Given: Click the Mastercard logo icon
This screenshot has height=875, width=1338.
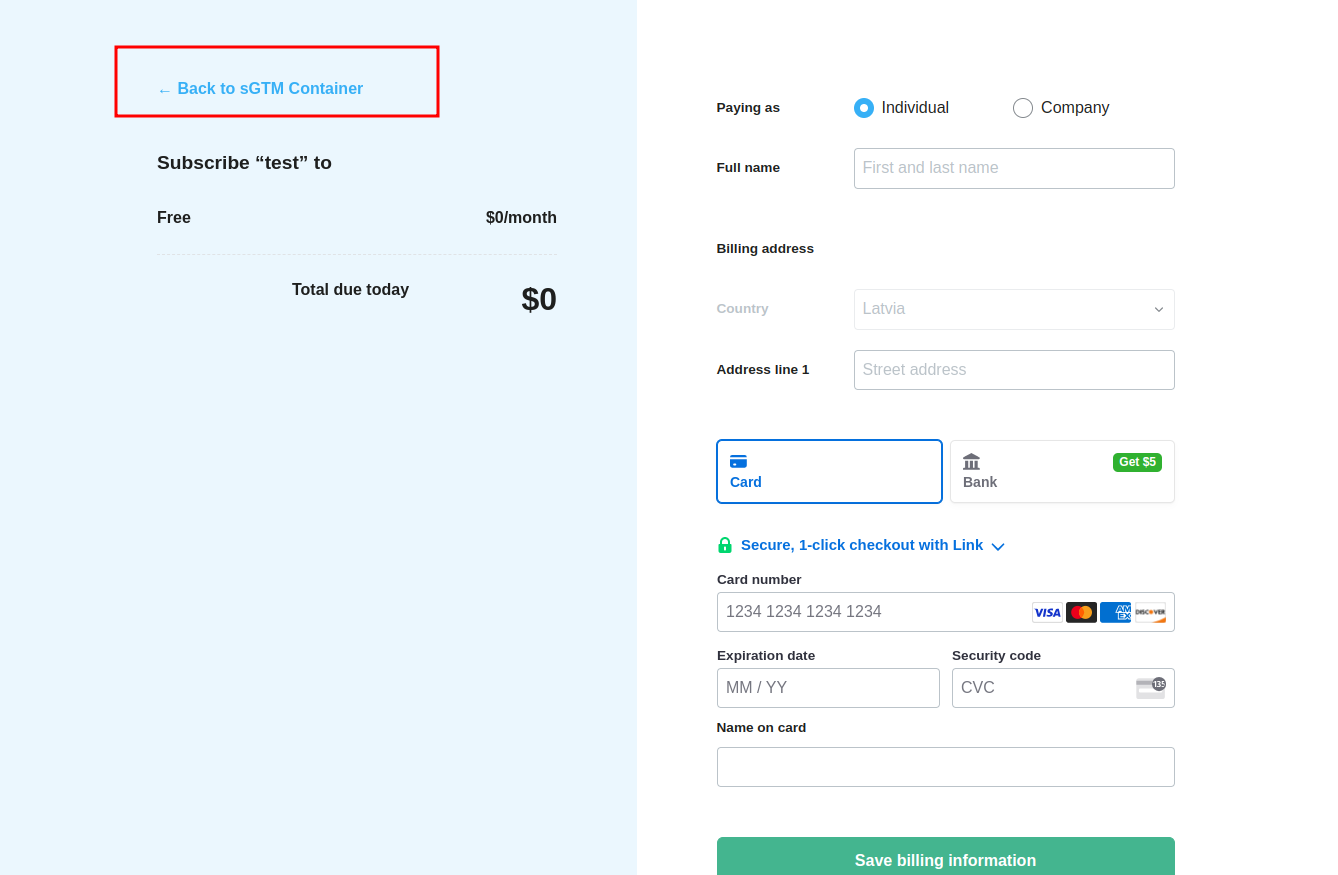Looking at the screenshot, I should pyautogui.click(x=1081, y=612).
